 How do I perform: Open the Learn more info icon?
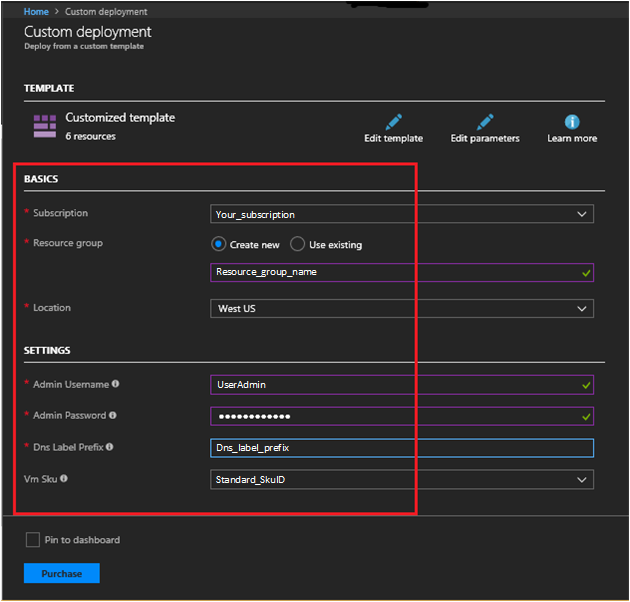[572, 122]
